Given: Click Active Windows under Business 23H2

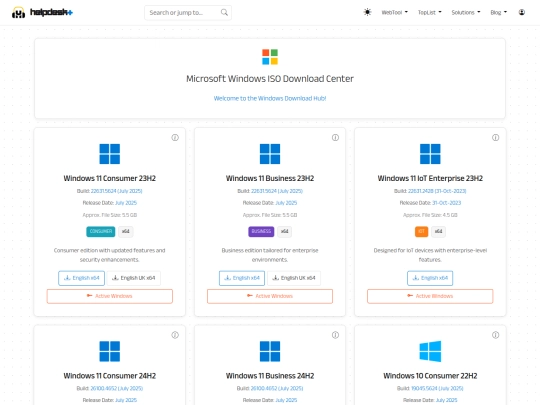Looking at the screenshot, I should (x=270, y=296).
